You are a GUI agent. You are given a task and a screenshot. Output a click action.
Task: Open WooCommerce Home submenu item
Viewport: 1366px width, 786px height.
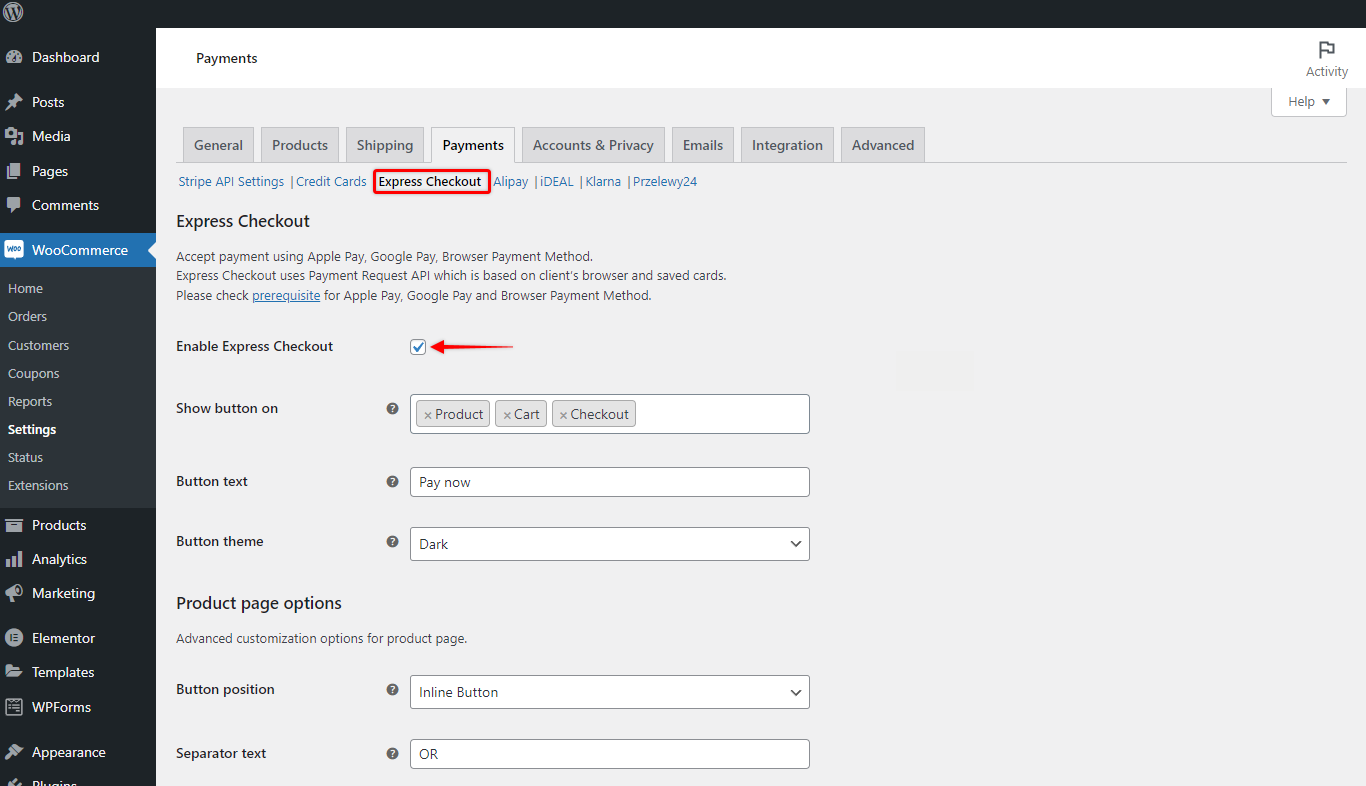pos(25,288)
